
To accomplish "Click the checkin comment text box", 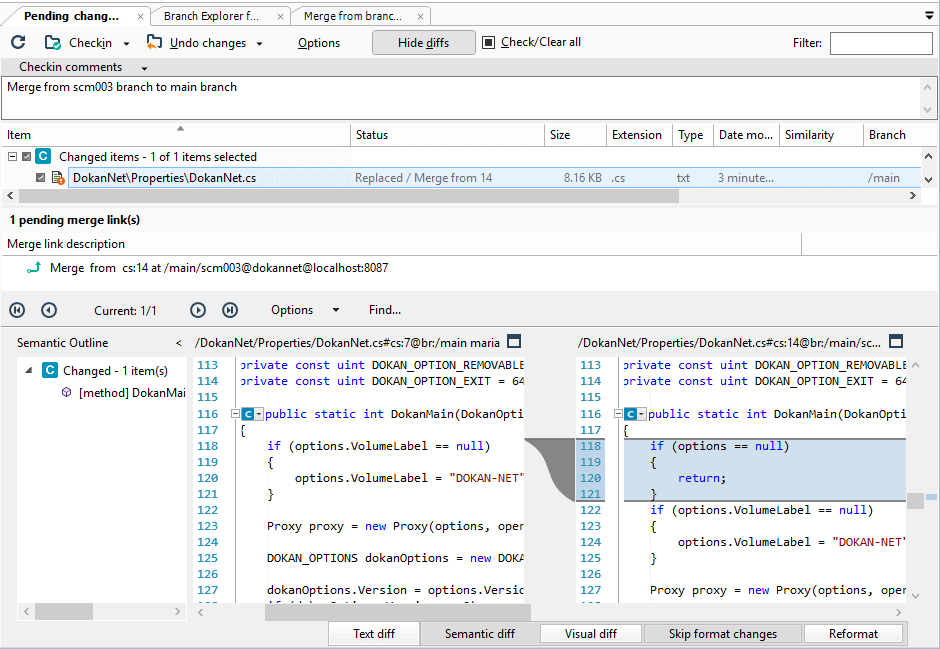I will point(462,98).
